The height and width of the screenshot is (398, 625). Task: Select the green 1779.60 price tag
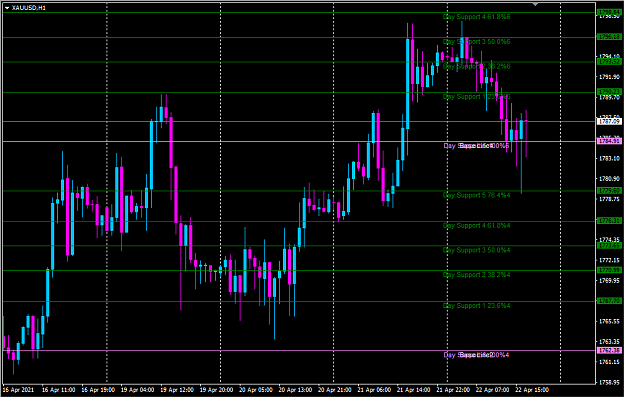tap(609, 191)
